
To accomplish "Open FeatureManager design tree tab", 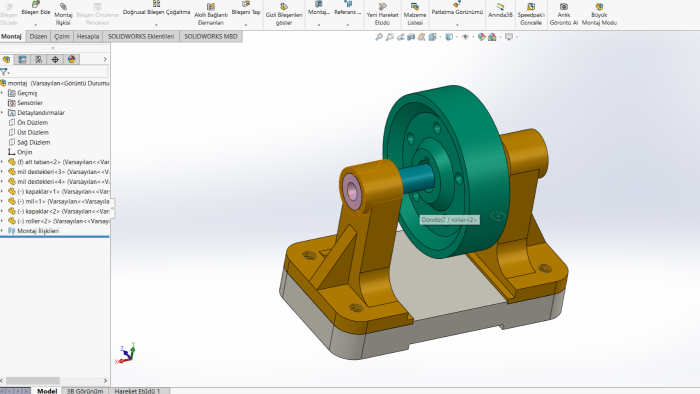I will point(6,59).
